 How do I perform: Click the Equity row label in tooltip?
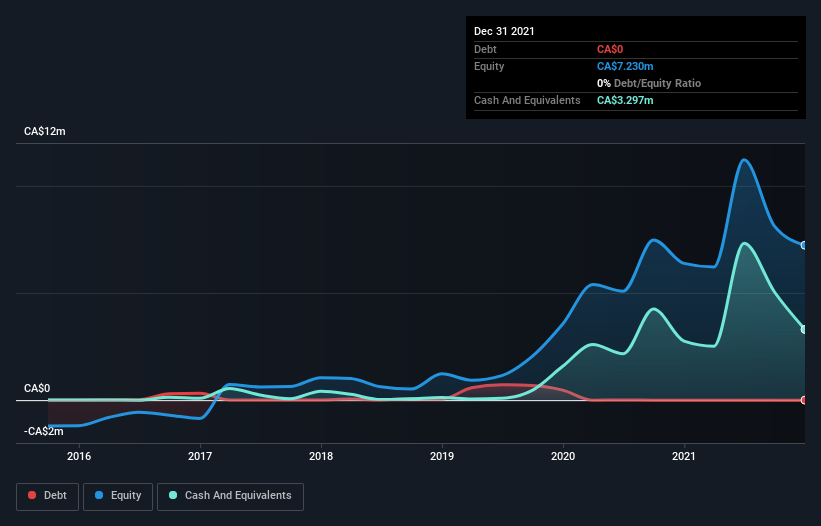pos(489,66)
